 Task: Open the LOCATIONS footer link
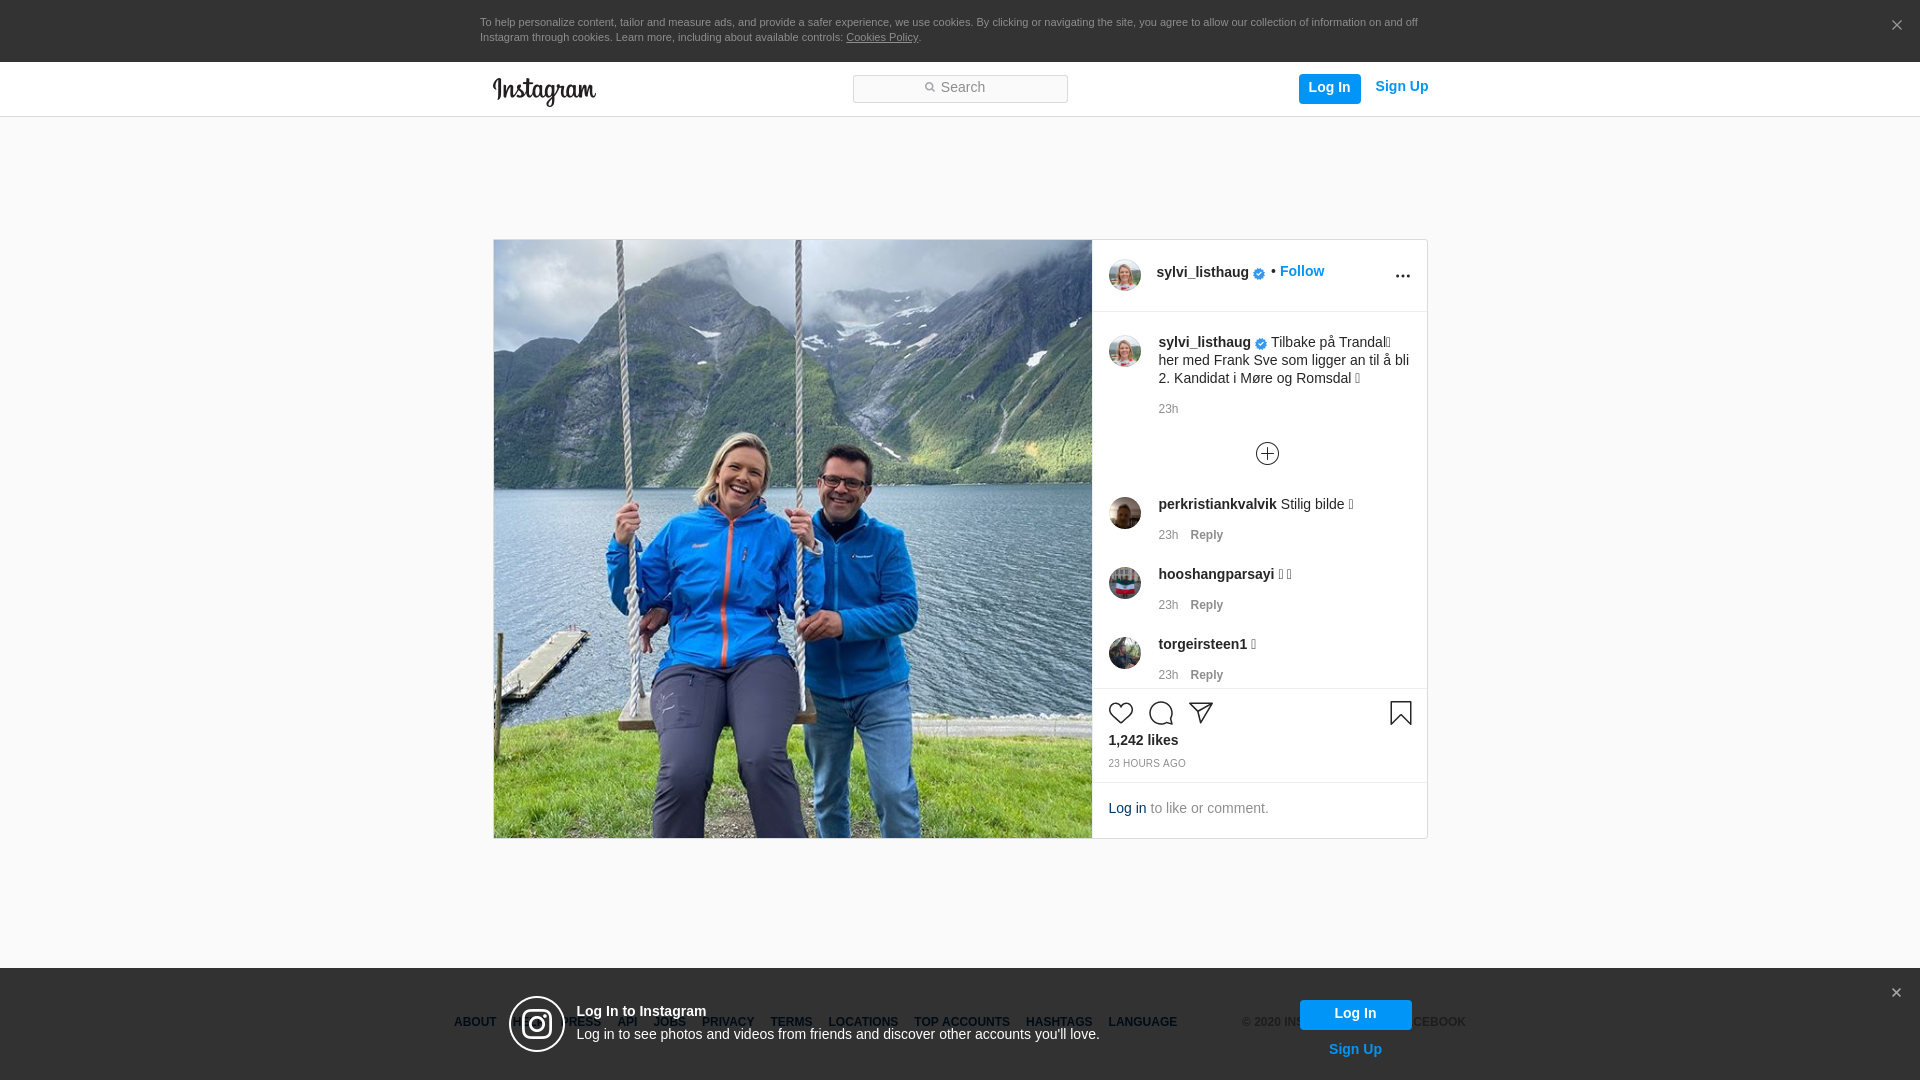pos(863,1022)
